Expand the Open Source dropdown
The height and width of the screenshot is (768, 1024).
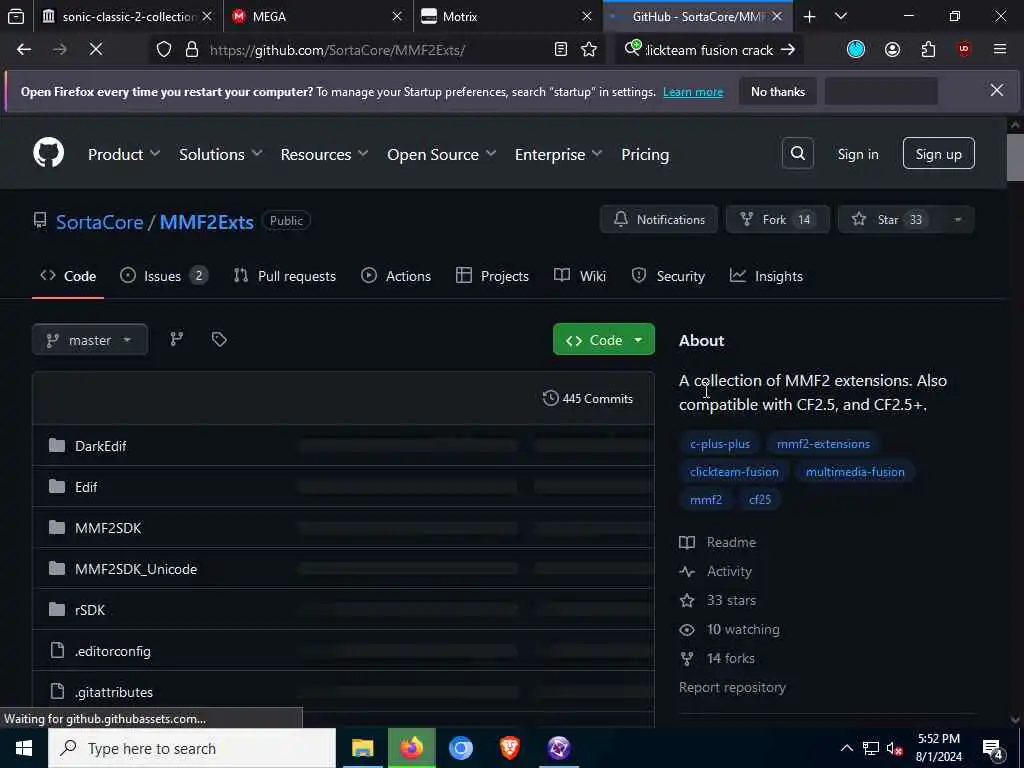pos(441,154)
